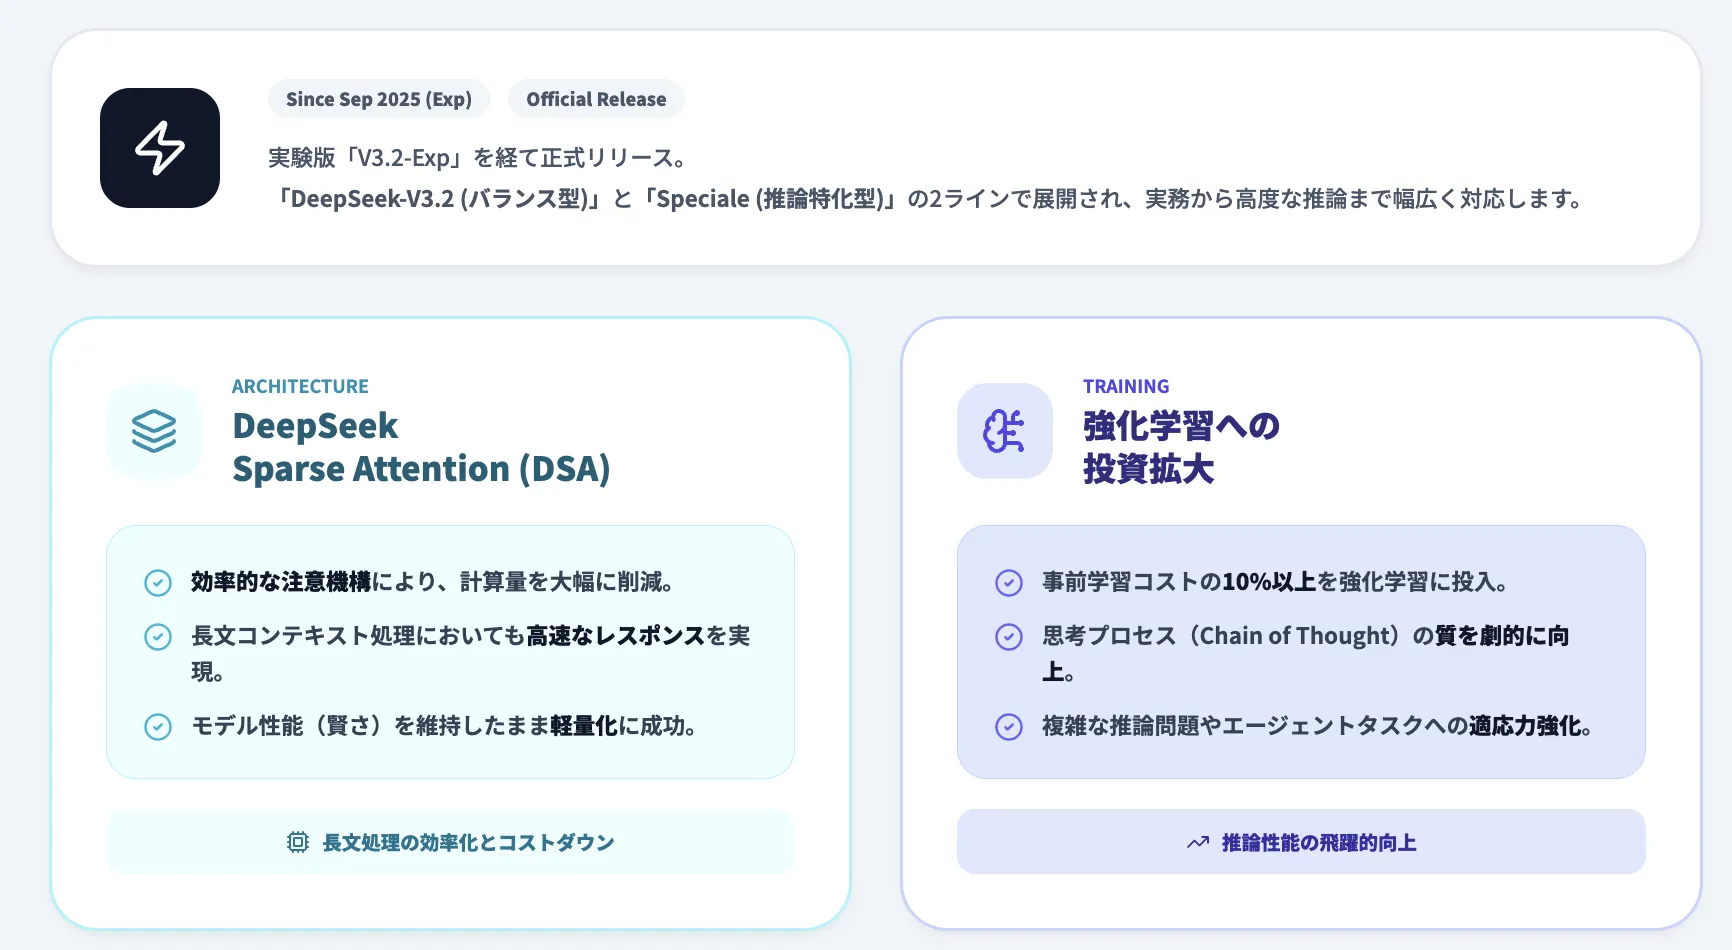Click the Official Release badge
The image size is (1732, 950).
[x=596, y=99]
